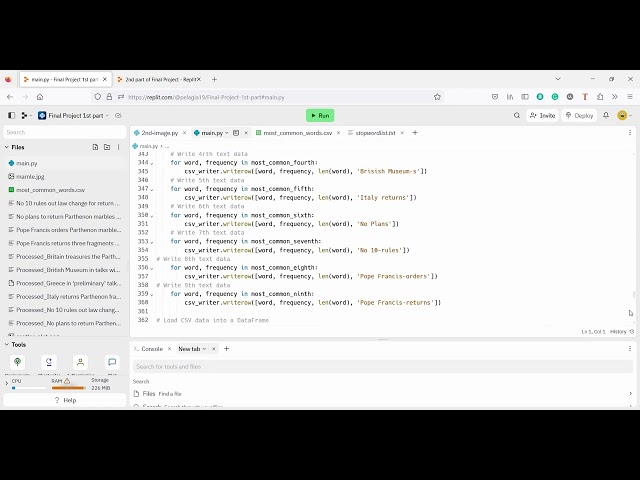Expand the resource usage panel arrow

tap(7, 384)
